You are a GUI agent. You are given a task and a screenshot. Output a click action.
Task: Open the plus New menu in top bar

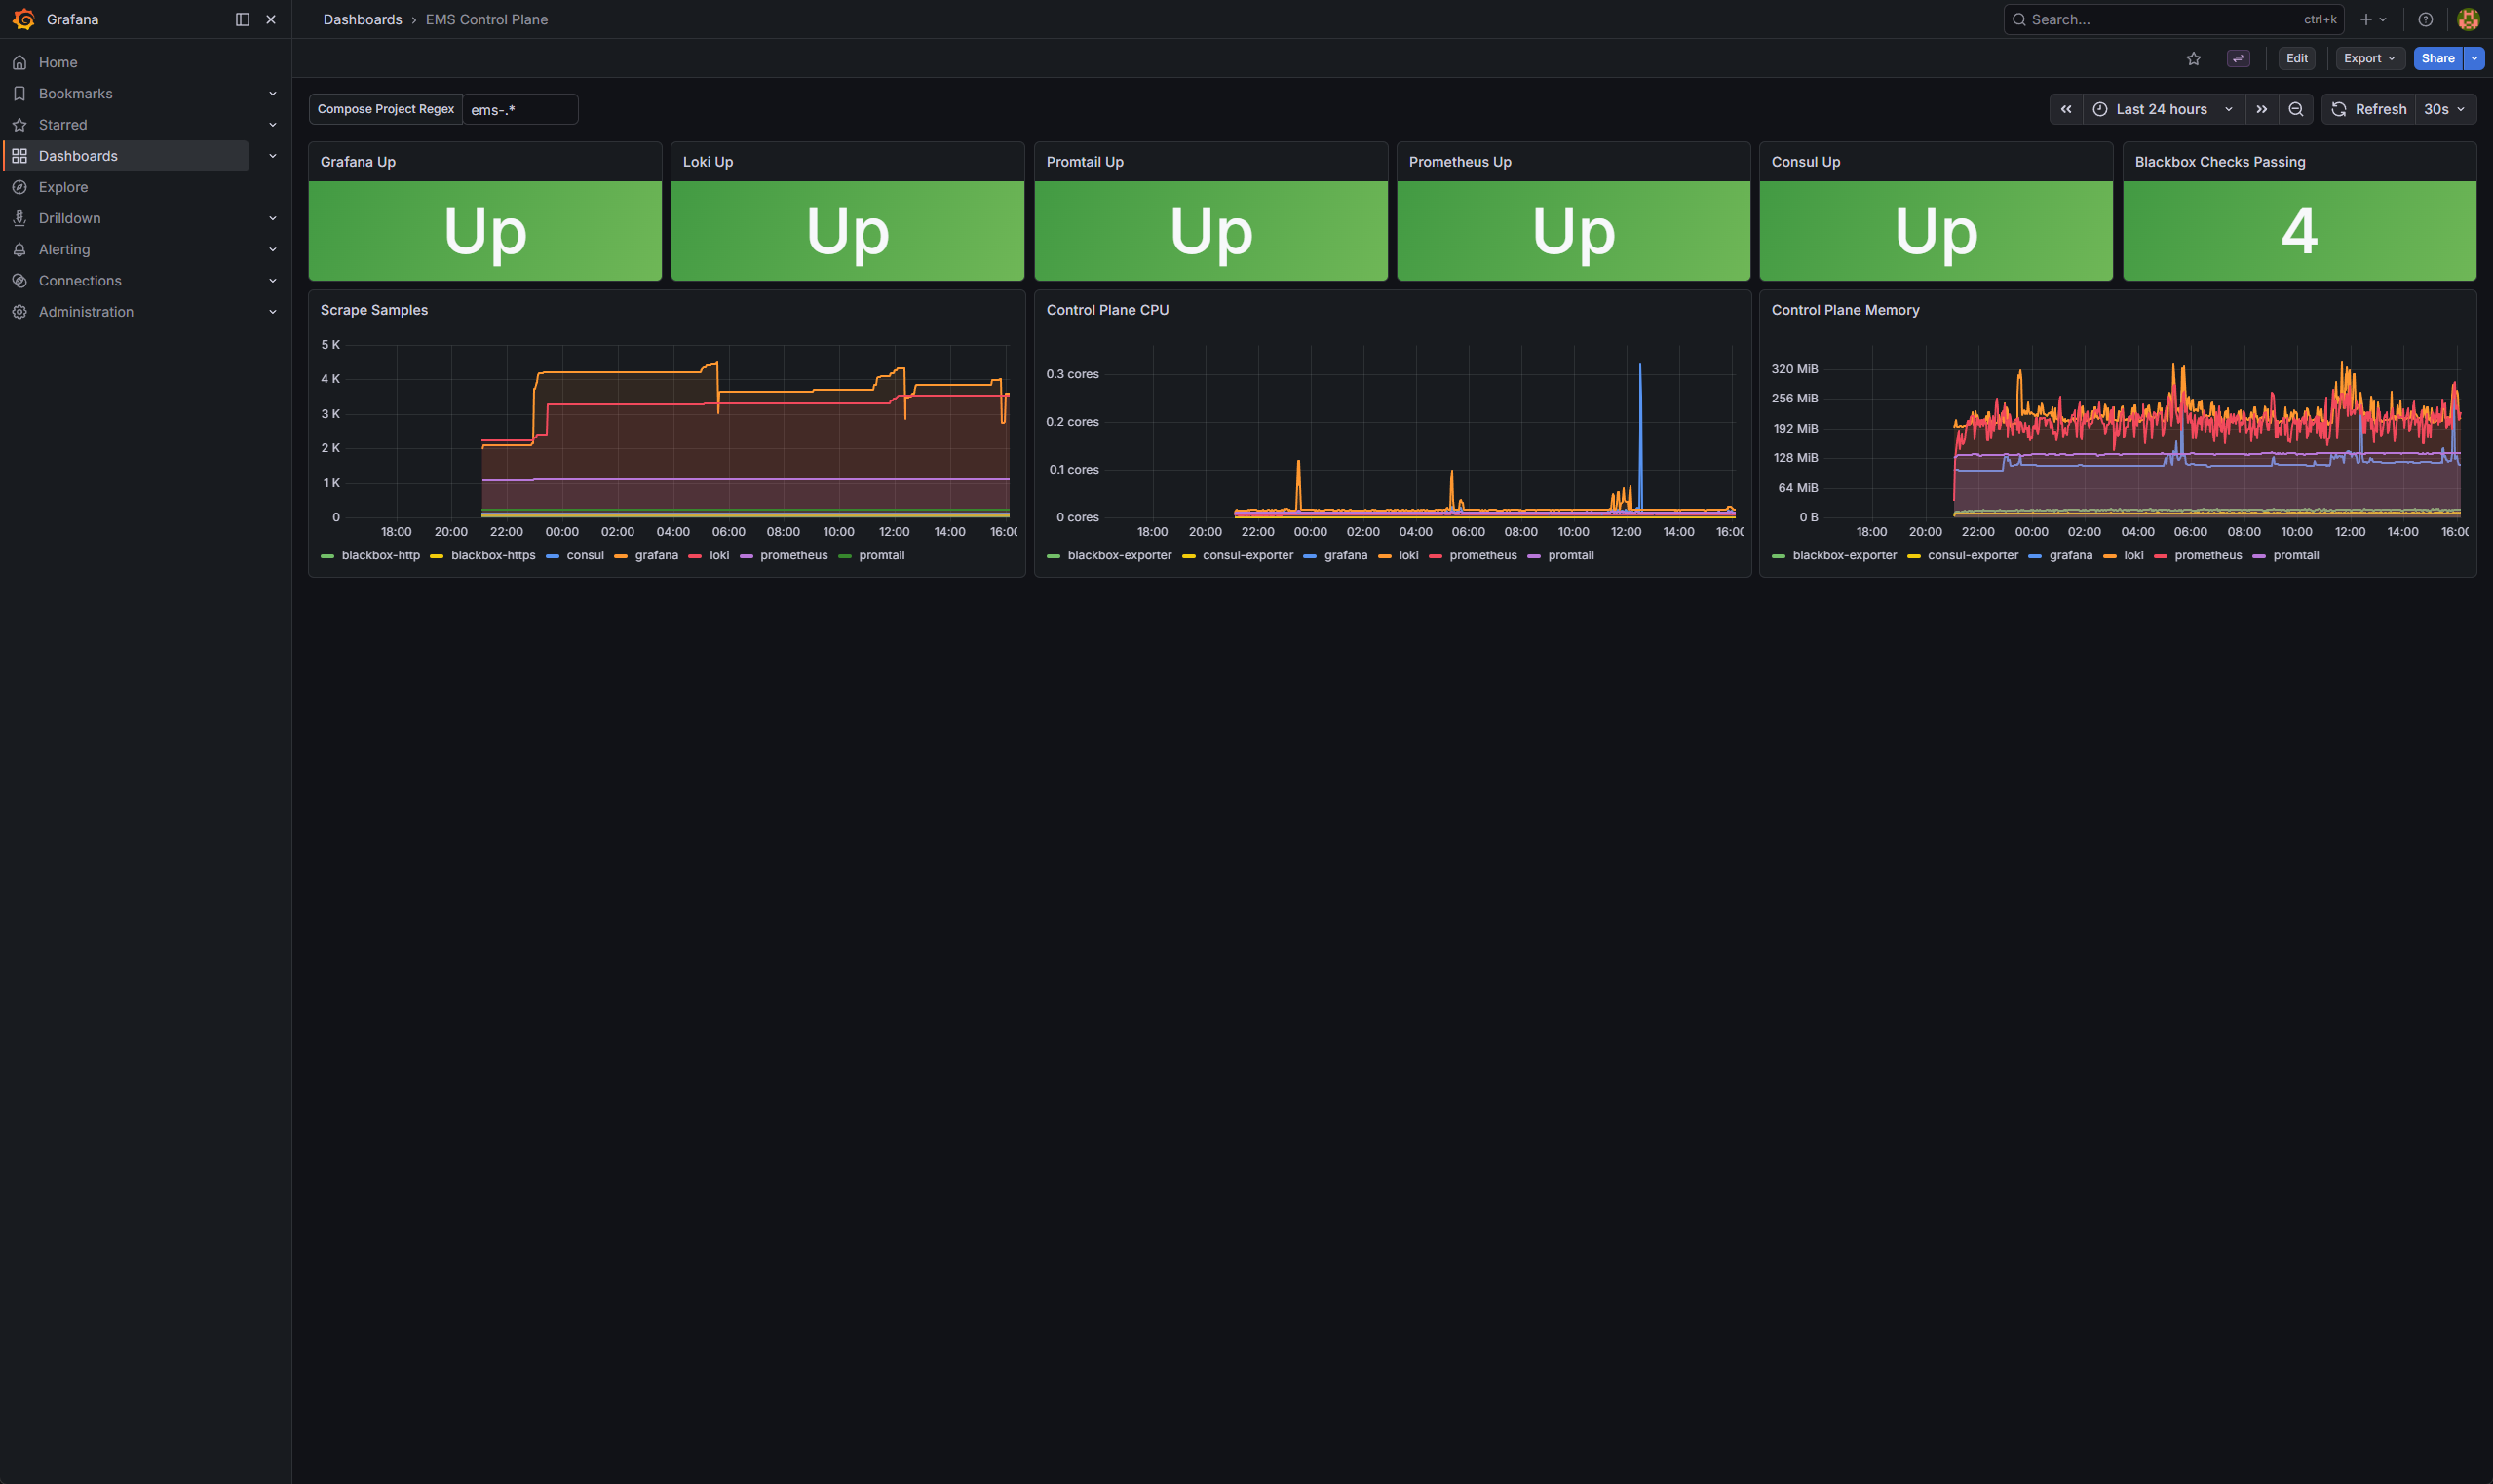point(2373,19)
